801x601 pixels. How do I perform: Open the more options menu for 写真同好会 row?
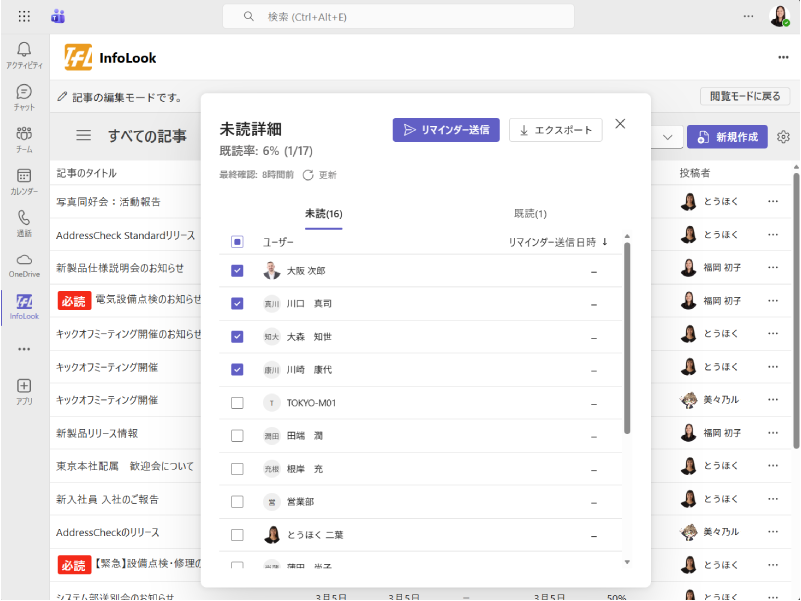[772, 202]
